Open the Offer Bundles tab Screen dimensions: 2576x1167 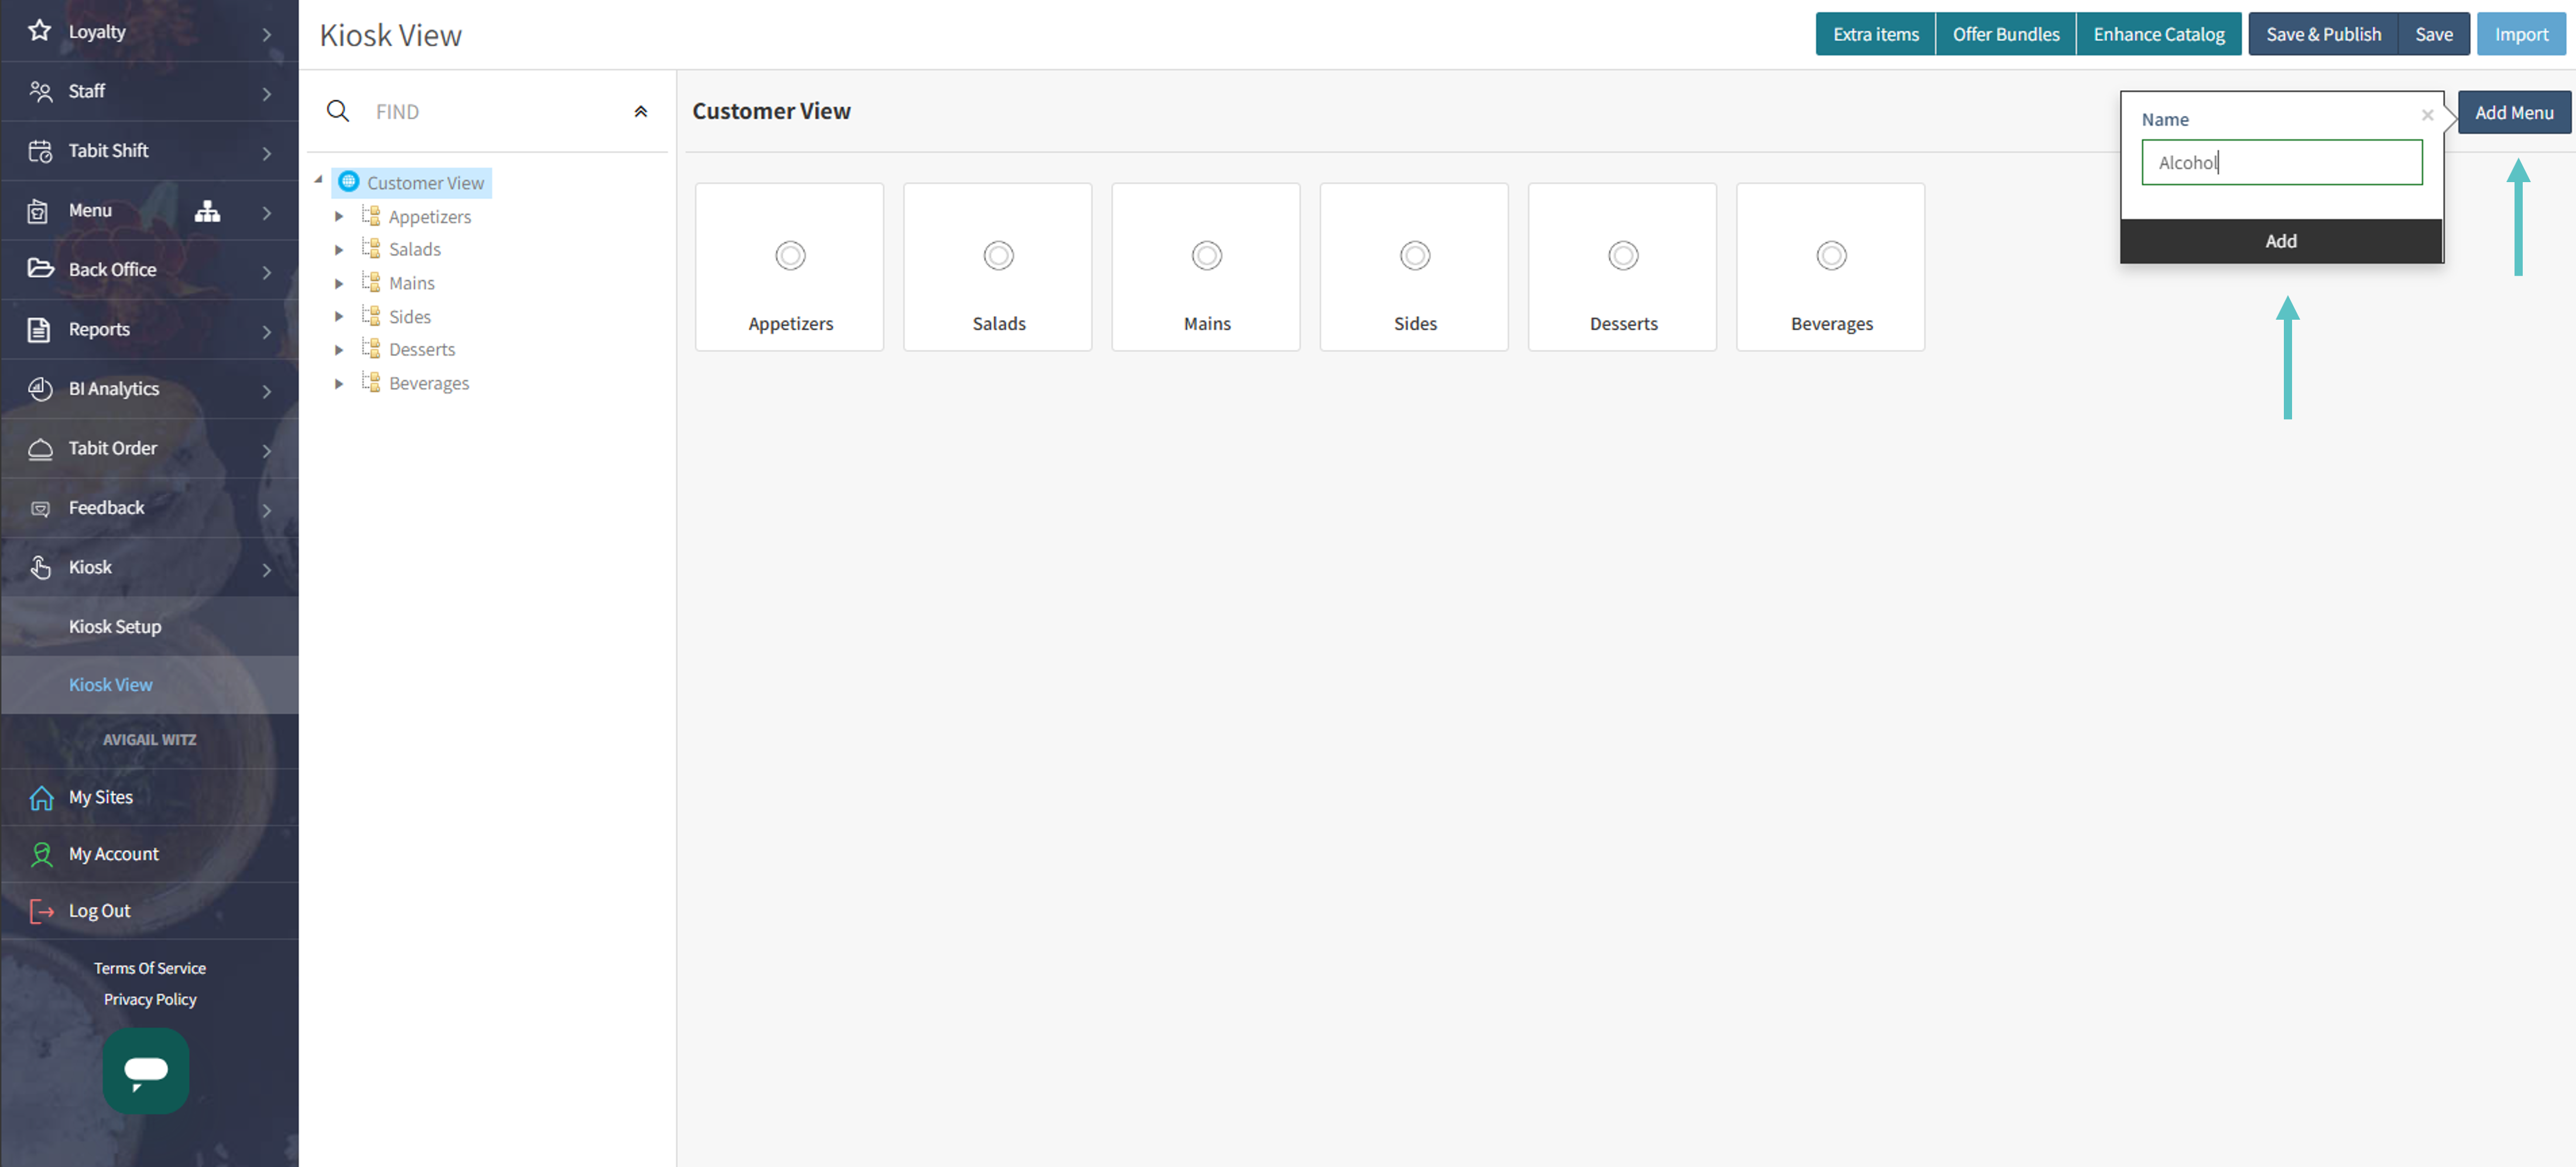pos(2005,34)
